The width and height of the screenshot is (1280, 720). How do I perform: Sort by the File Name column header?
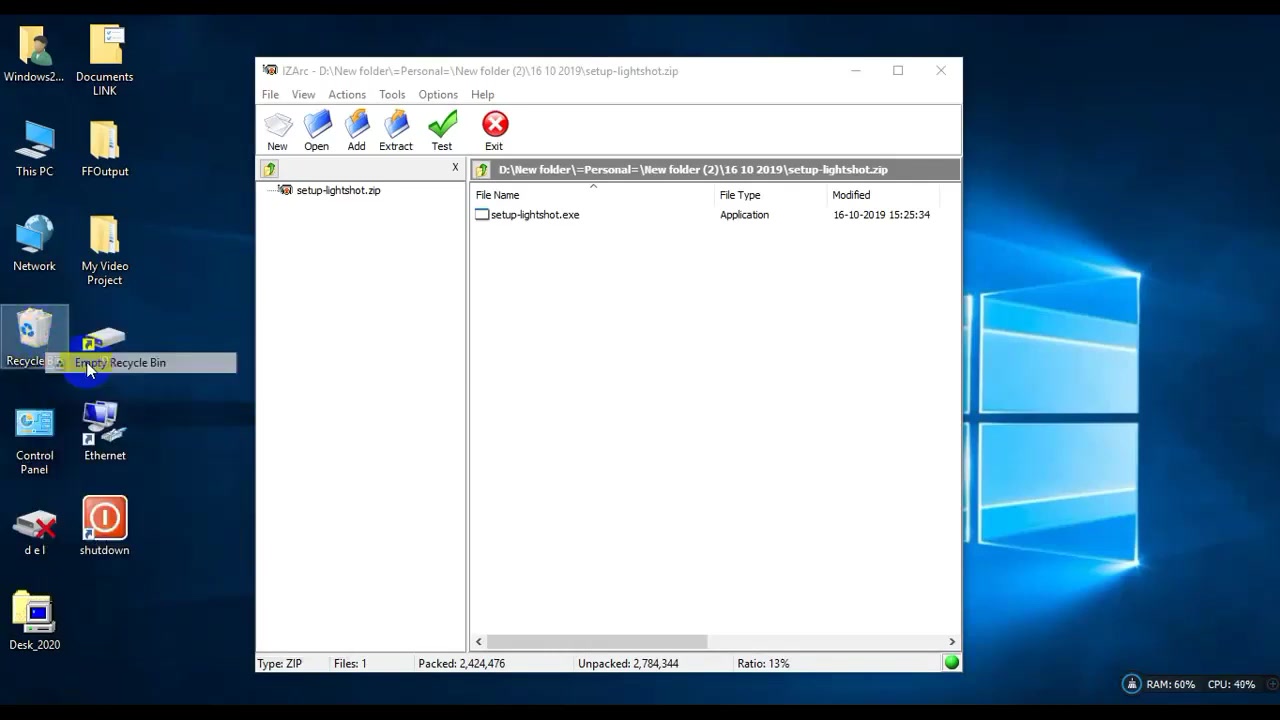[593, 195]
